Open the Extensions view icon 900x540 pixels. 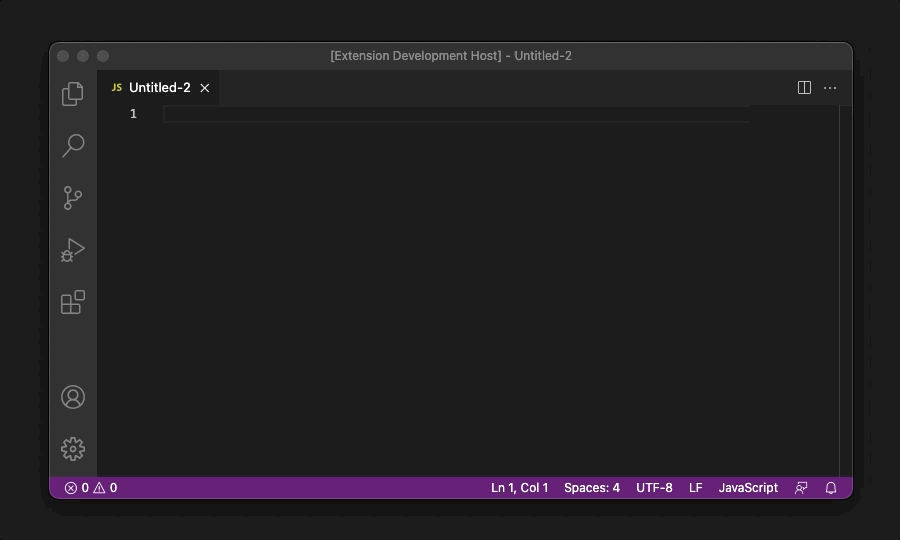pyautogui.click(x=73, y=302)
